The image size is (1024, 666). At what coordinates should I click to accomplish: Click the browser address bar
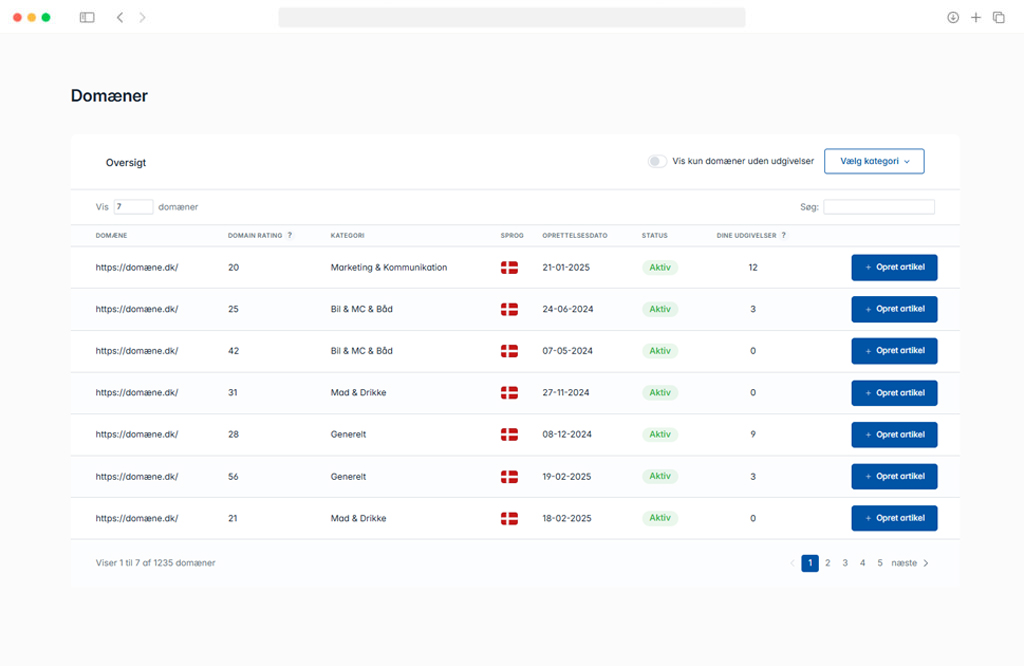tap(511, 17)
